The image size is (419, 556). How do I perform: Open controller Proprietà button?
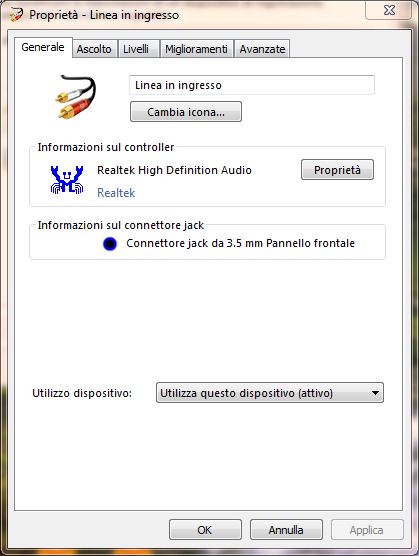click(x=337, y=170)
